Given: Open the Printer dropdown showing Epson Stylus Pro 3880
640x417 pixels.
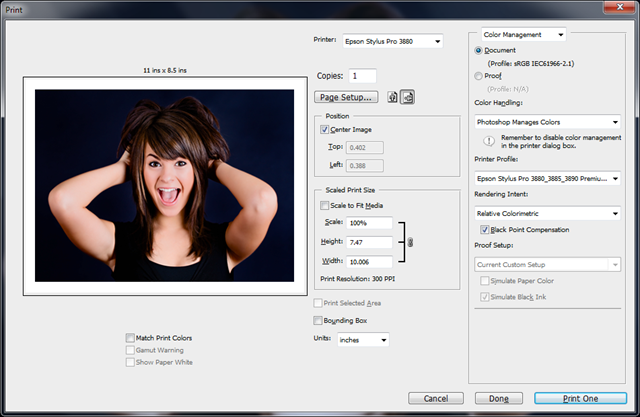Looking at the screenshot, I should click(392, 41).
